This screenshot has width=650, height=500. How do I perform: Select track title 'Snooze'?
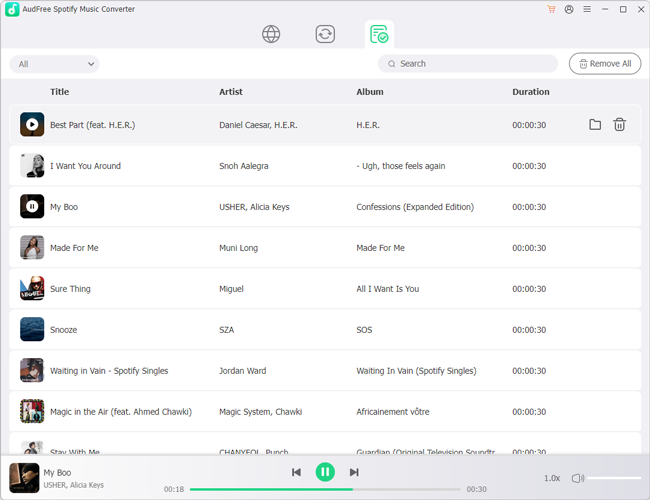(x=63, y=330)
